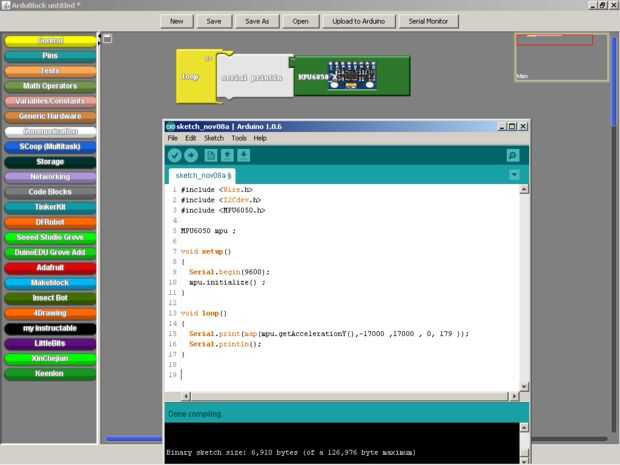Click the '#include <MPU6050.h>' line
620x465 pixels.
pyautogui.click(x=223, y=210)
